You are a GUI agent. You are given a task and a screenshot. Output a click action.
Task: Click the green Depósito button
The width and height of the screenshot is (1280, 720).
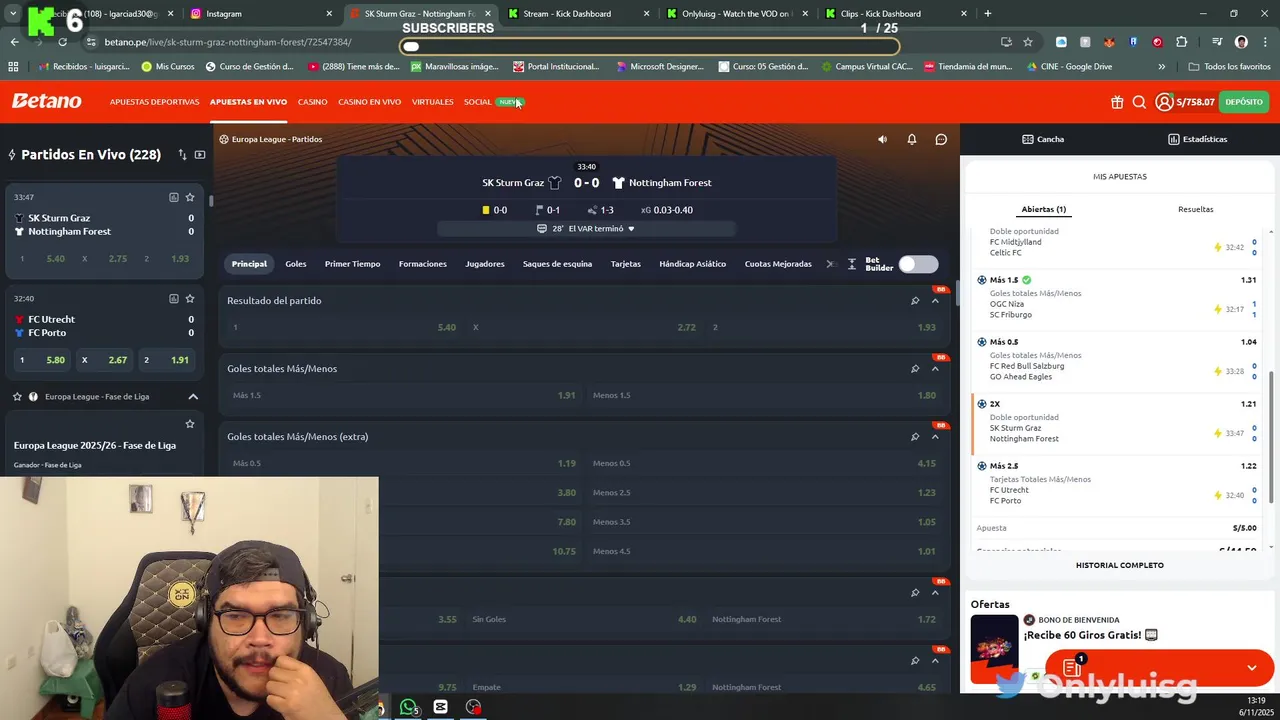click(x=1244, y=102)
